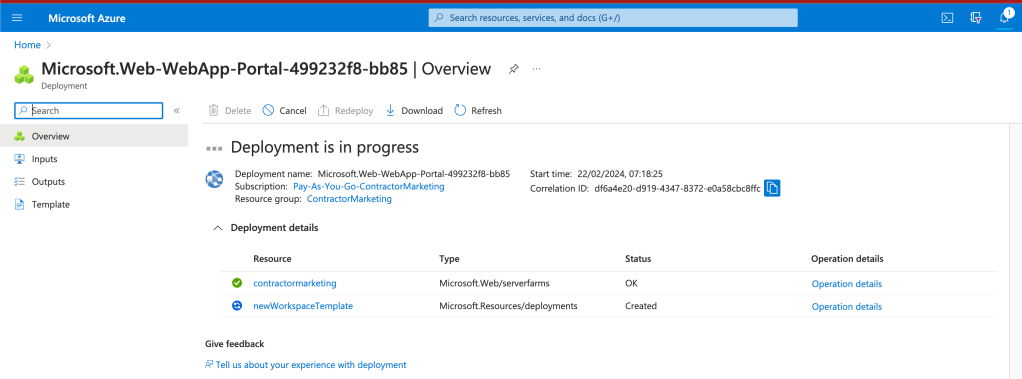
Task: Click the Resource column header
Action: click(x=272, y=259)
